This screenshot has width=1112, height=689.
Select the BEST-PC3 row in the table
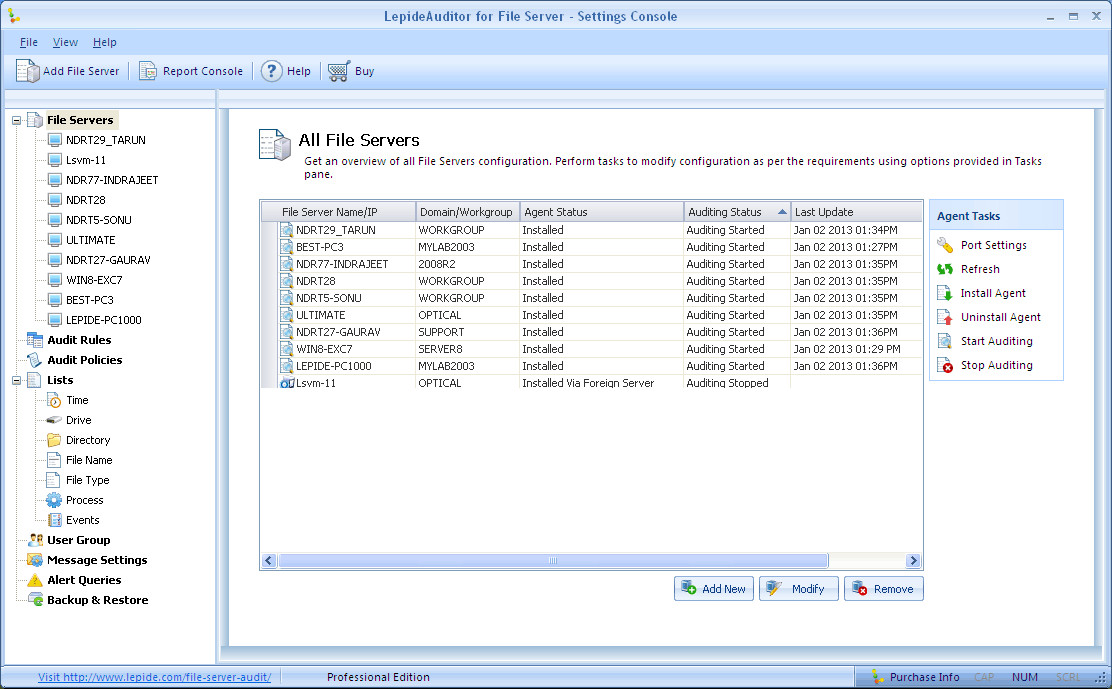(591, 247)
